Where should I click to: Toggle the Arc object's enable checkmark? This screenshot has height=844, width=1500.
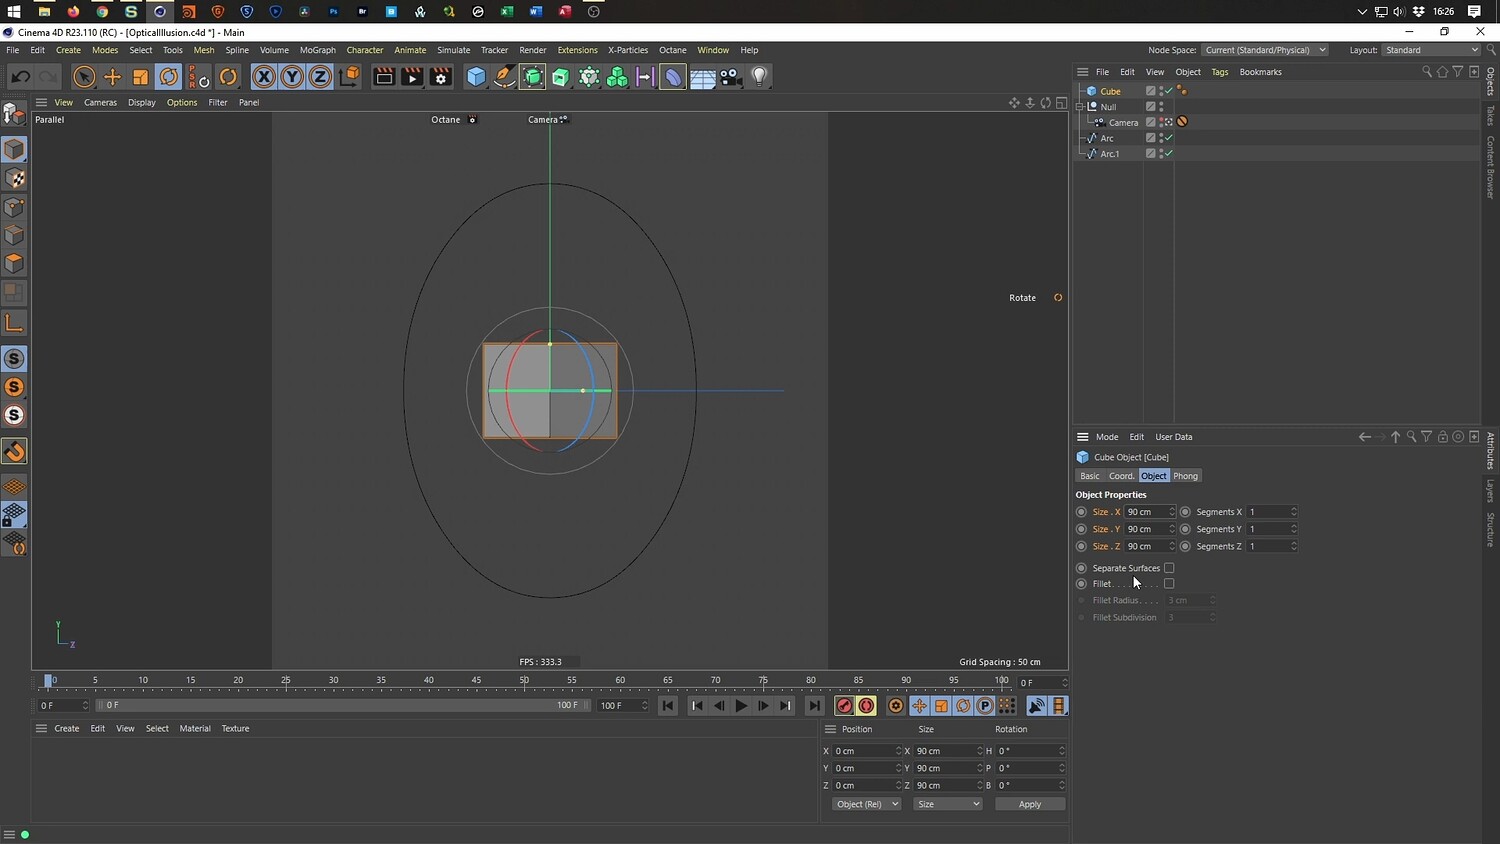1168,138
